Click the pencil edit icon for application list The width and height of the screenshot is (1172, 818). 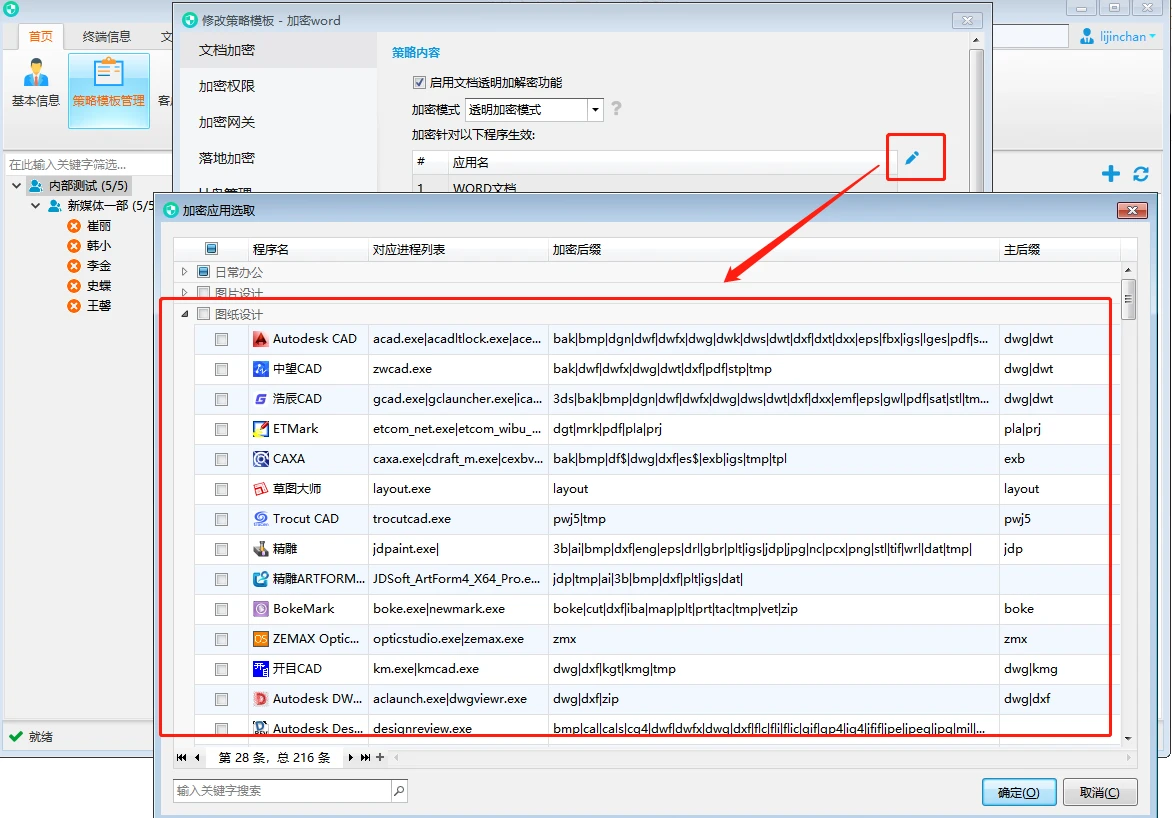point(912,158)
